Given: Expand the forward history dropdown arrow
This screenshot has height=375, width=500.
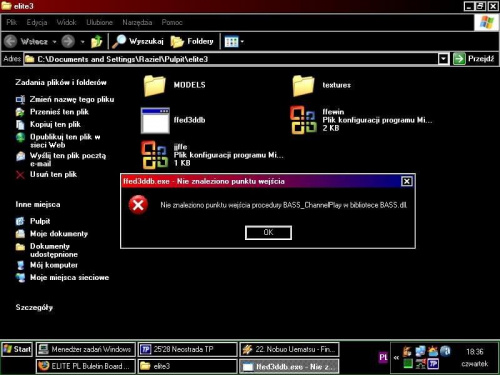Looking at the screenshot, I should click(82, 42).
